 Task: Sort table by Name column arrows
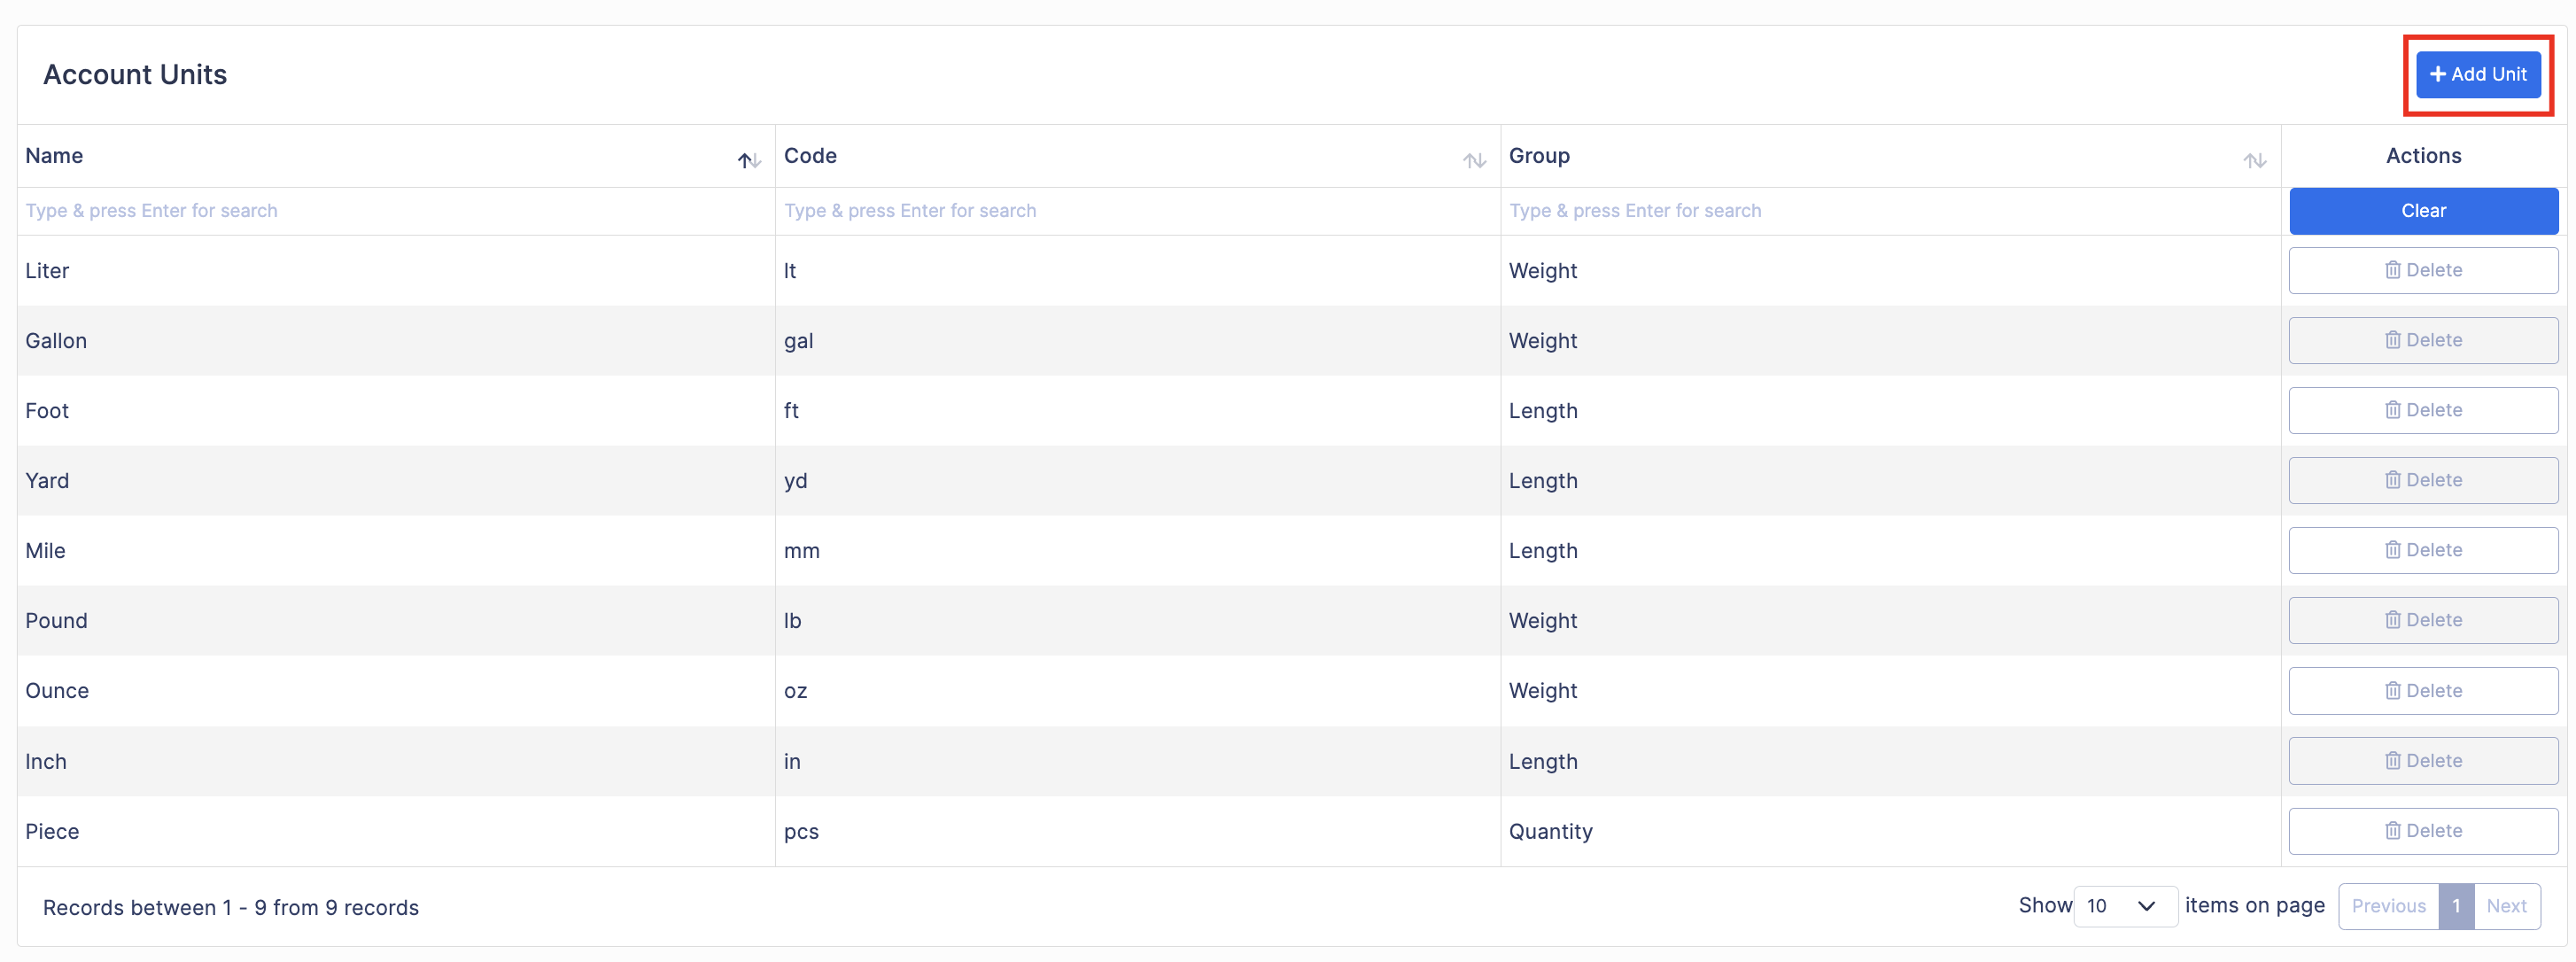click(749, 160)
